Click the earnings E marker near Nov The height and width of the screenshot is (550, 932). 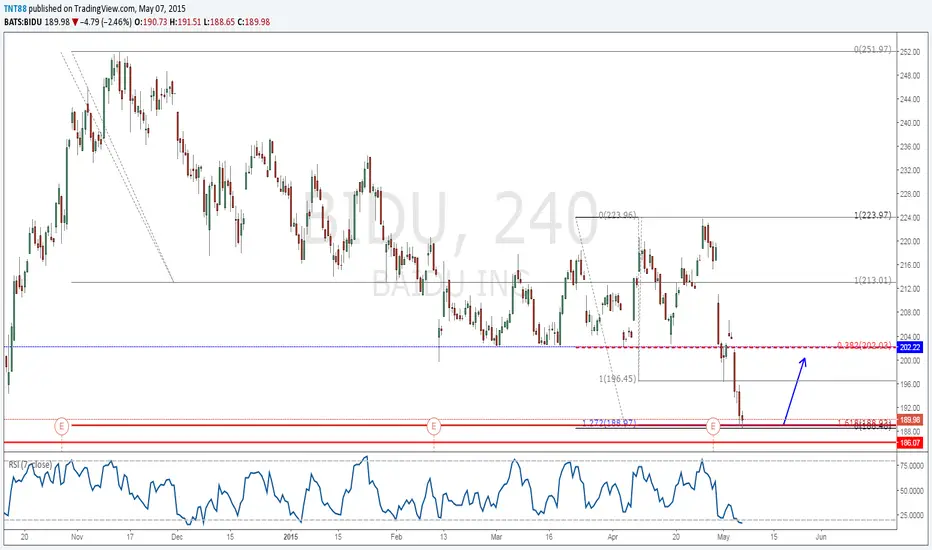[x=62, y=426]
